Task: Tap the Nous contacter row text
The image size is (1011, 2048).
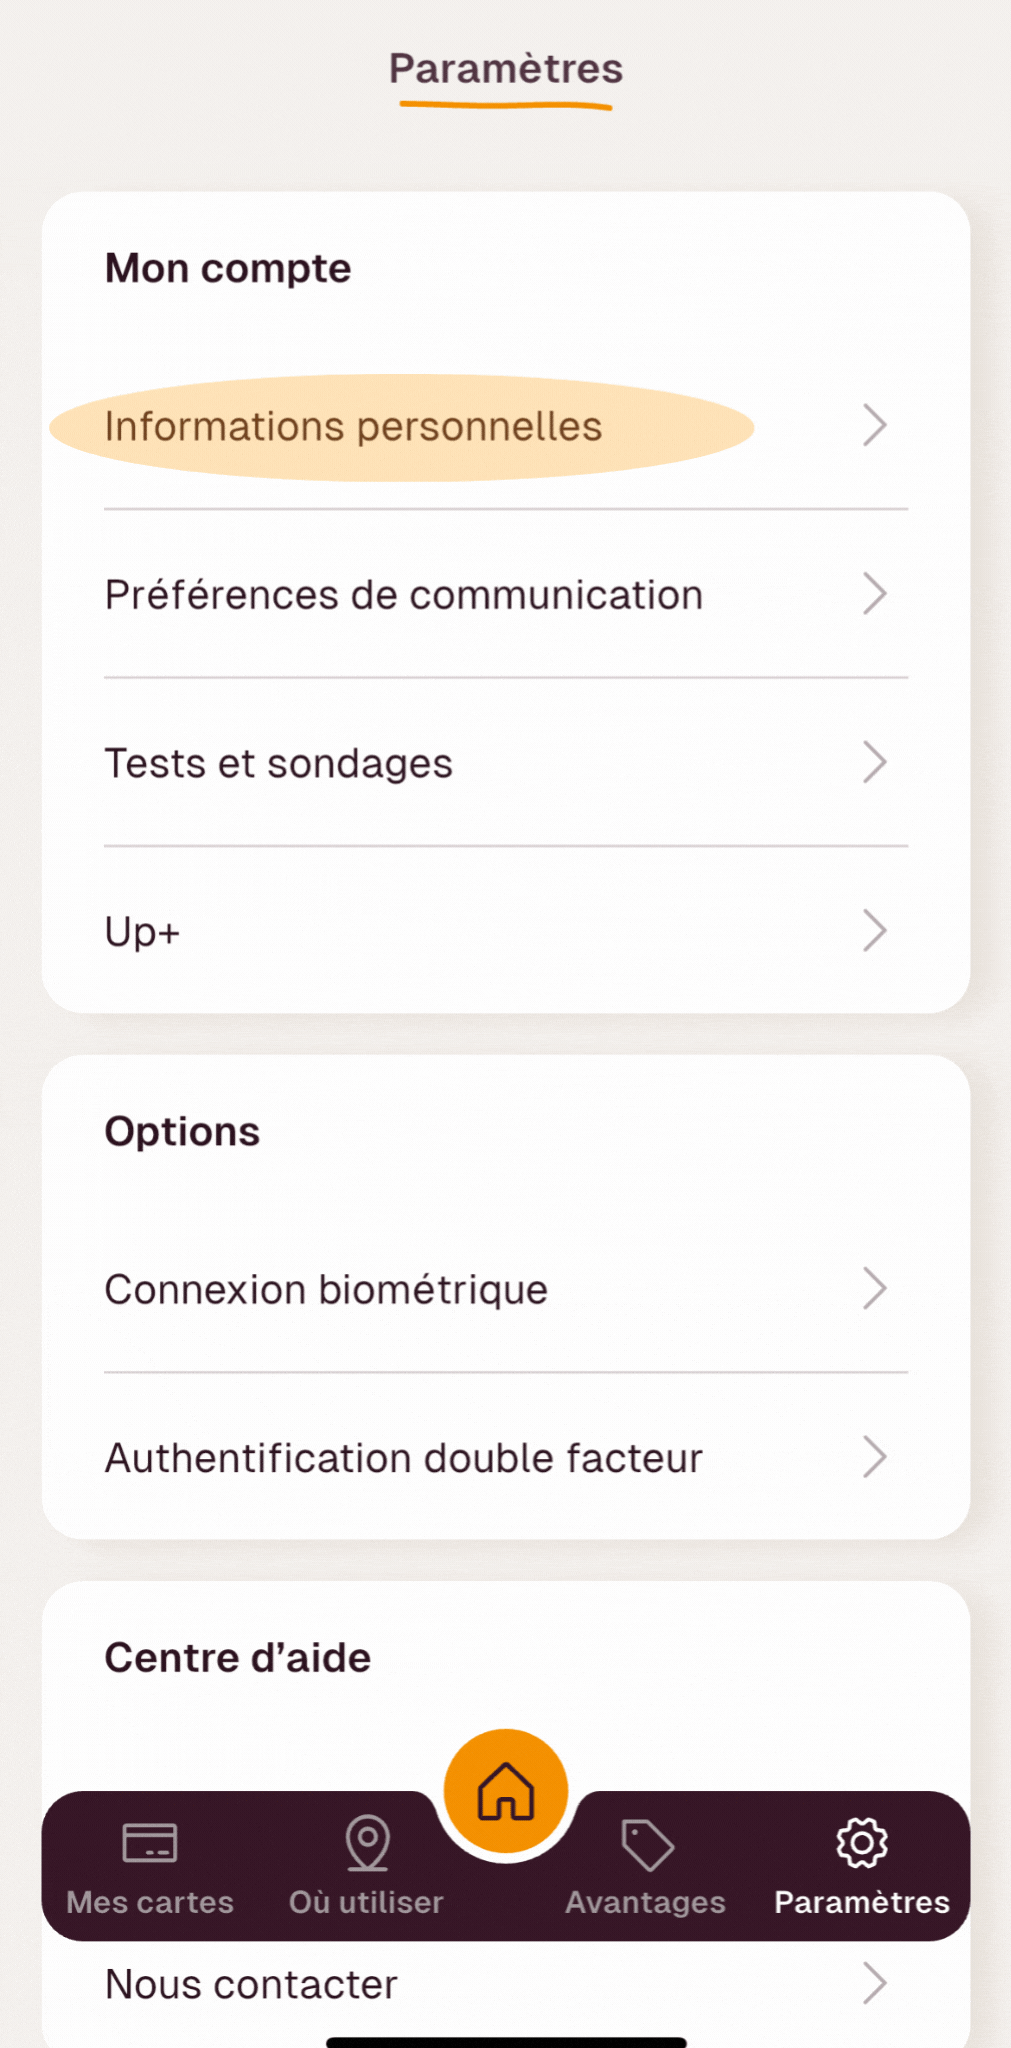Action: 251,1985
